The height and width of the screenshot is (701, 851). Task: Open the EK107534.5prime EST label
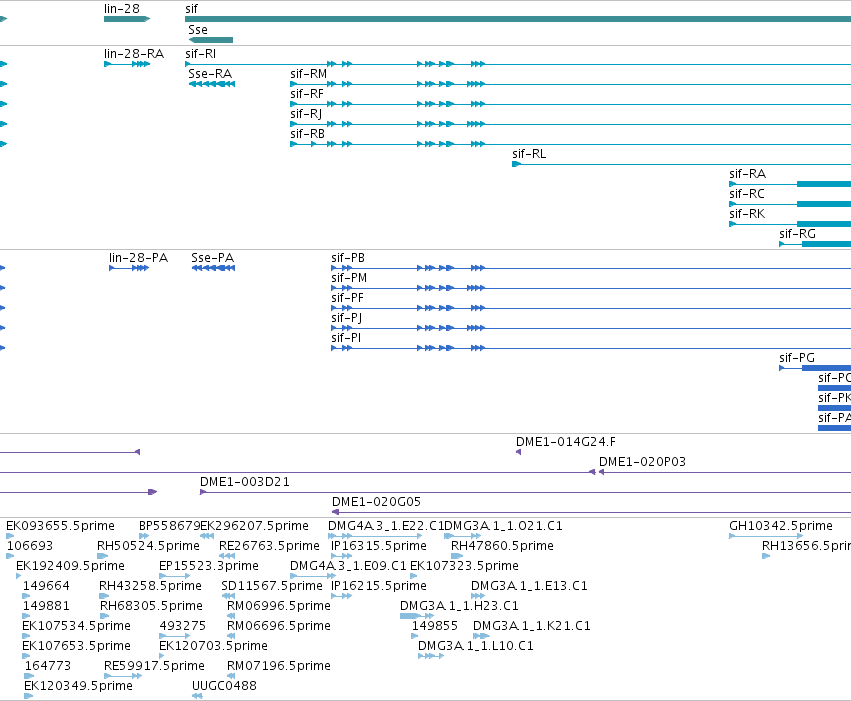[x=77, y=626]
